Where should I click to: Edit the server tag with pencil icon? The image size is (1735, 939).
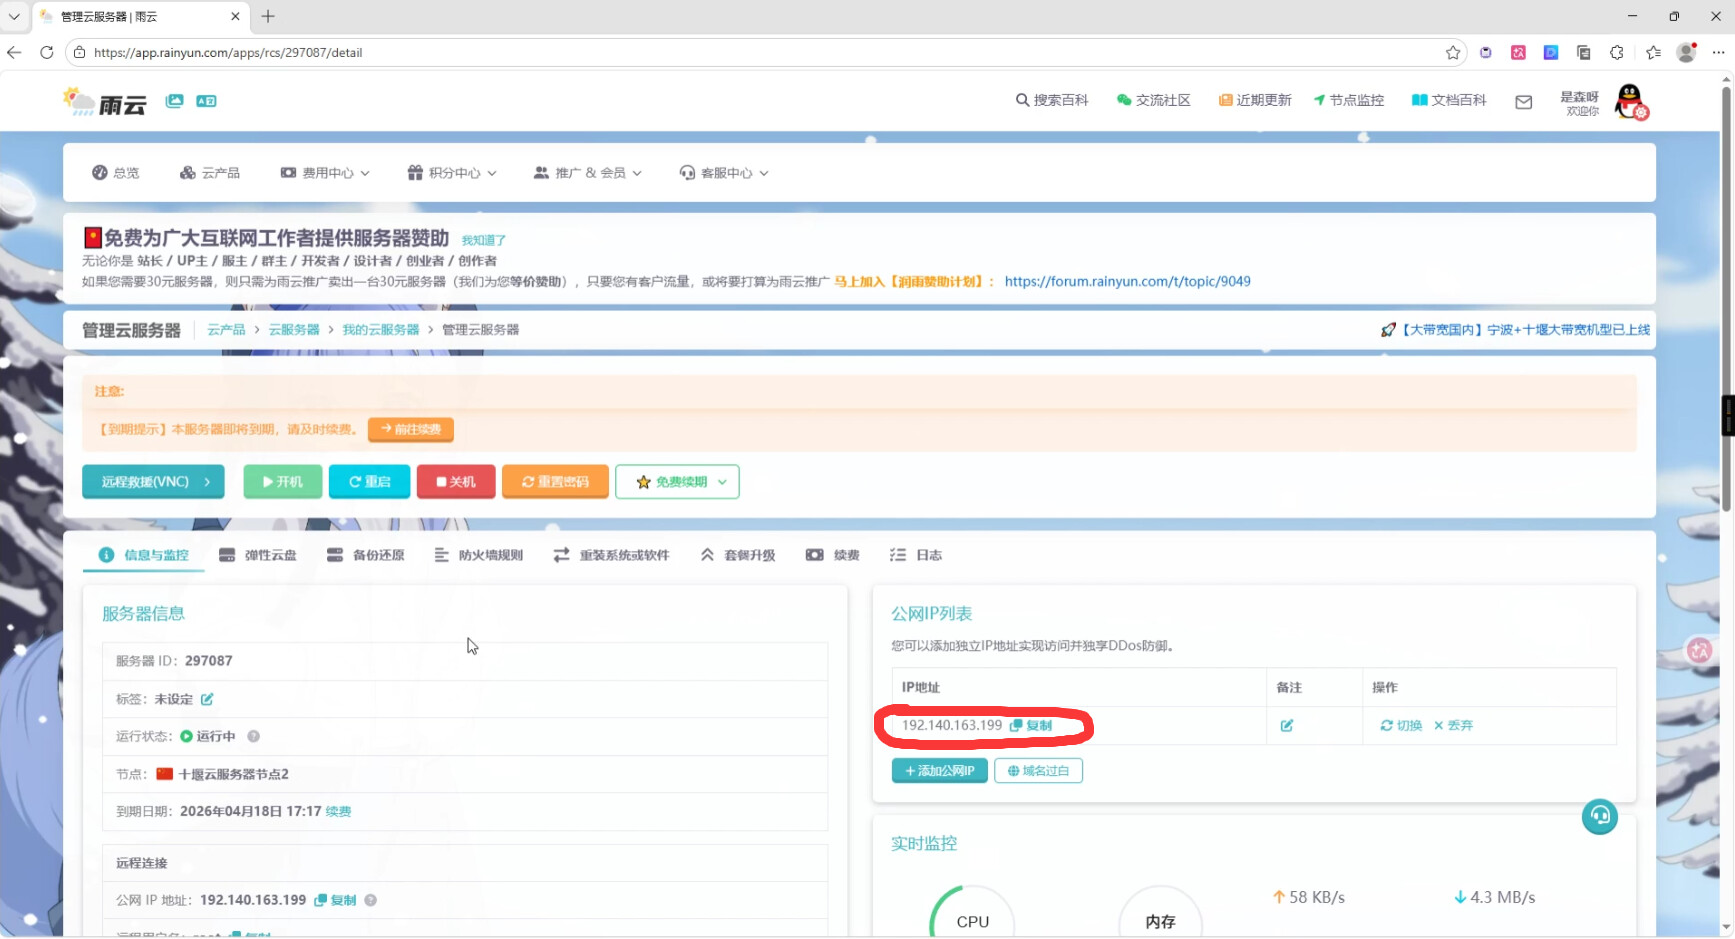(x=207, y=699)
